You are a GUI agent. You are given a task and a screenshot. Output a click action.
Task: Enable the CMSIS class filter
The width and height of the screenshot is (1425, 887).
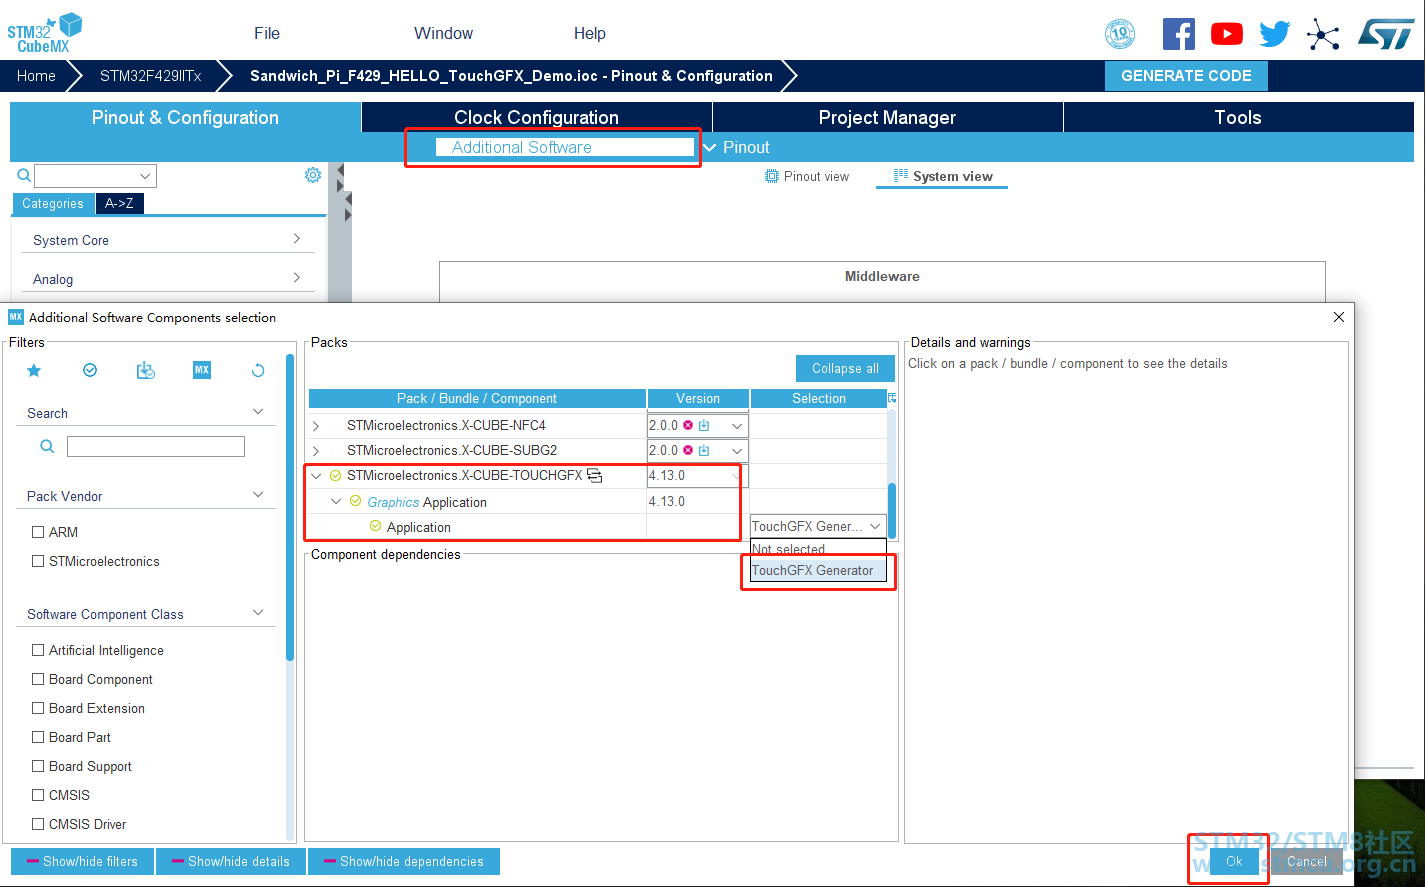(x=38, y=795)
